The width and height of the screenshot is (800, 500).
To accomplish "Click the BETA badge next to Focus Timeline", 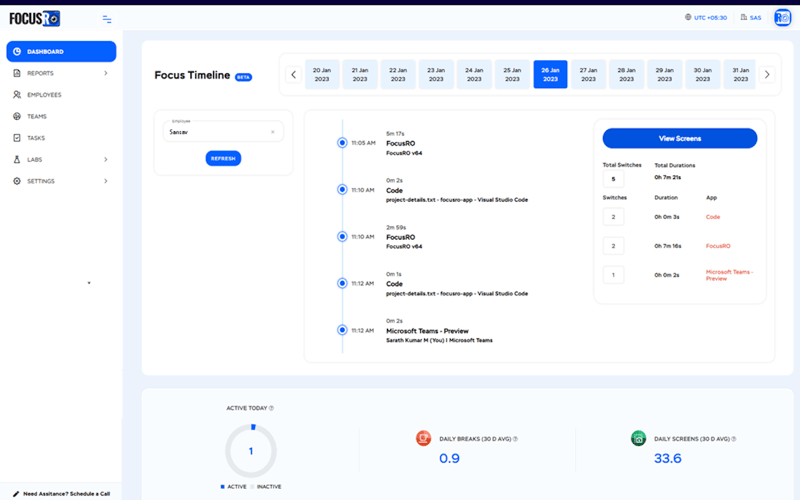I will pos(243,77).
